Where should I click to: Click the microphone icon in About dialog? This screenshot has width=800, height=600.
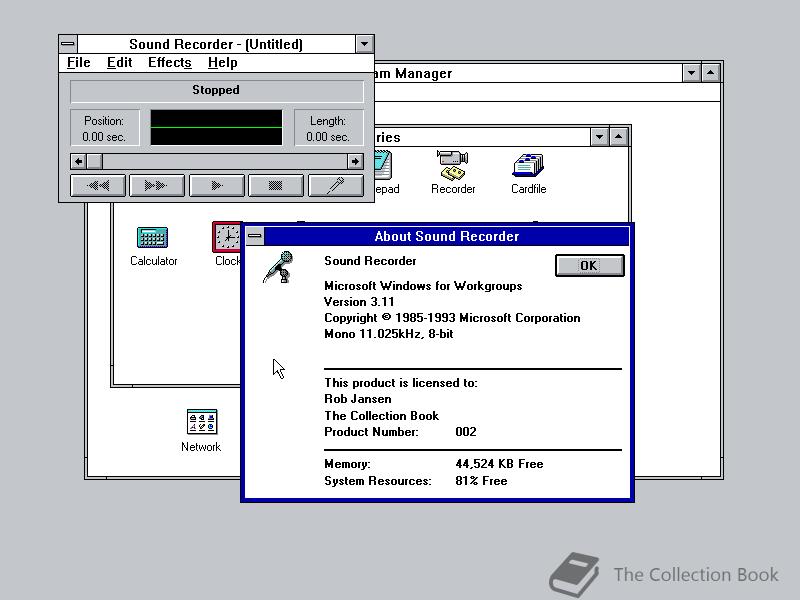click(279, 267)
